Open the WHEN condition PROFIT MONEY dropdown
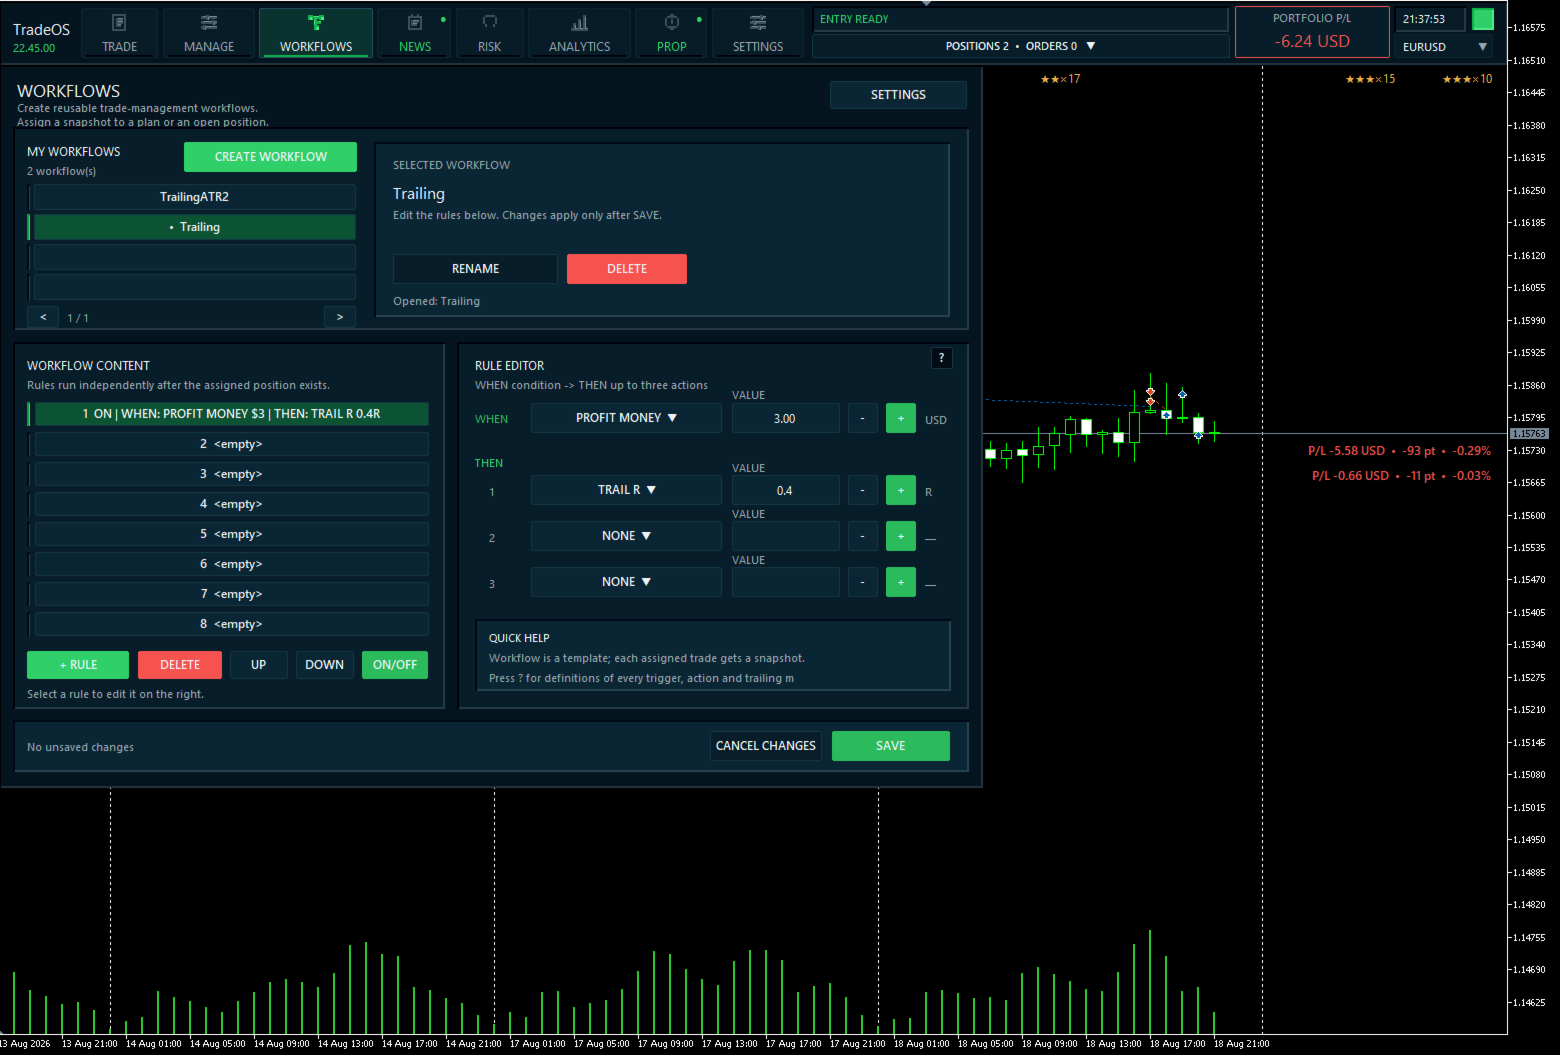The width and height of the screenshot is (1560, 1055). [x=626, y=418]
